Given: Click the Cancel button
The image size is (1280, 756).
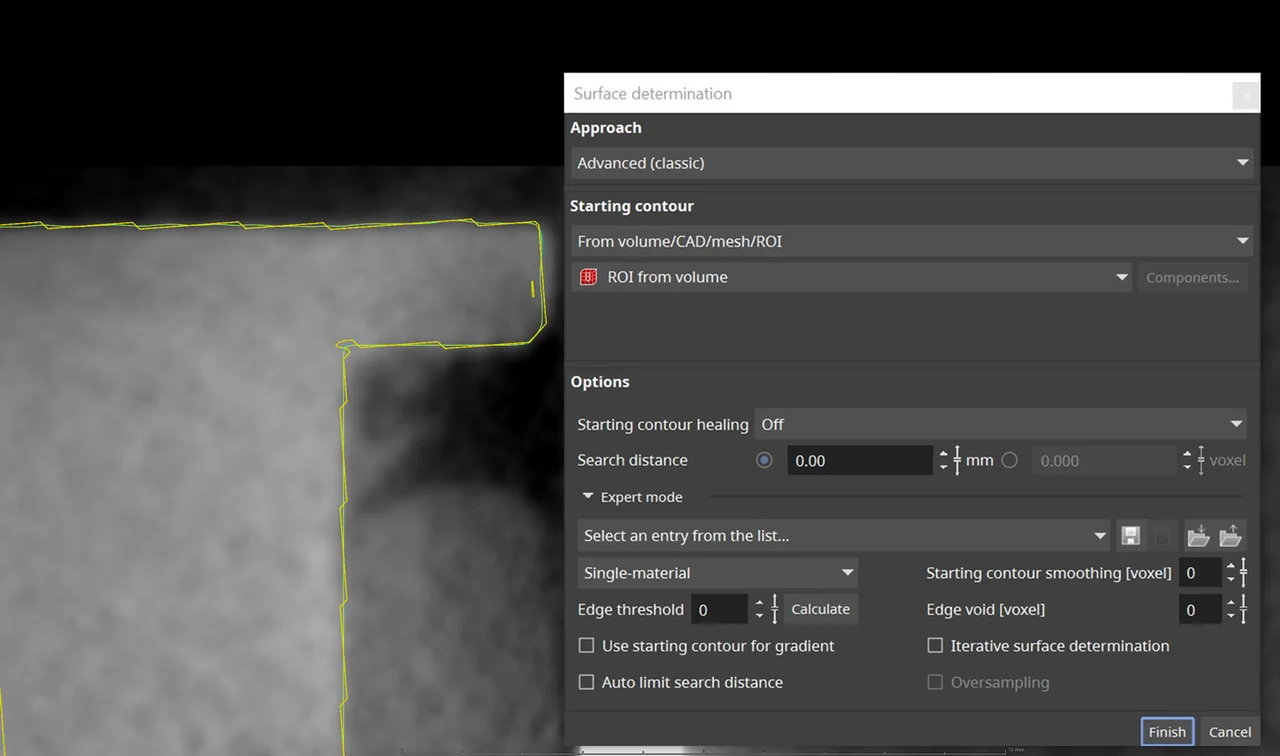Looking at the screenshot, I should coord(1229,732).
